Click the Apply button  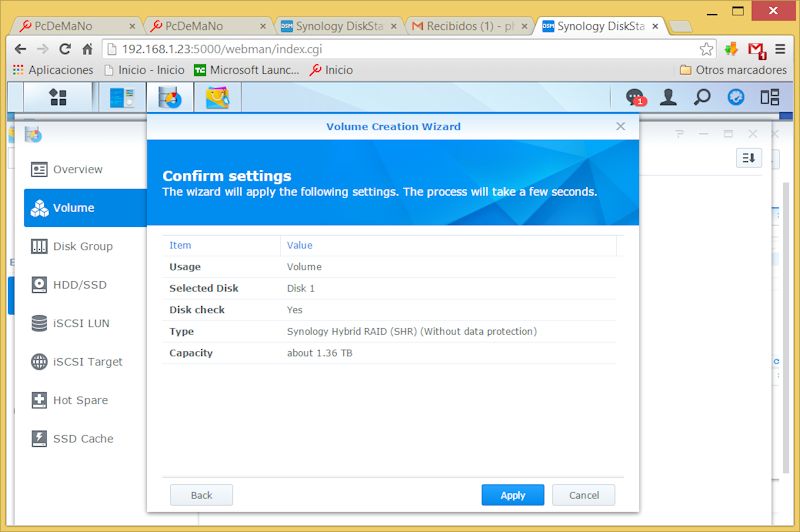pos(513,495)
